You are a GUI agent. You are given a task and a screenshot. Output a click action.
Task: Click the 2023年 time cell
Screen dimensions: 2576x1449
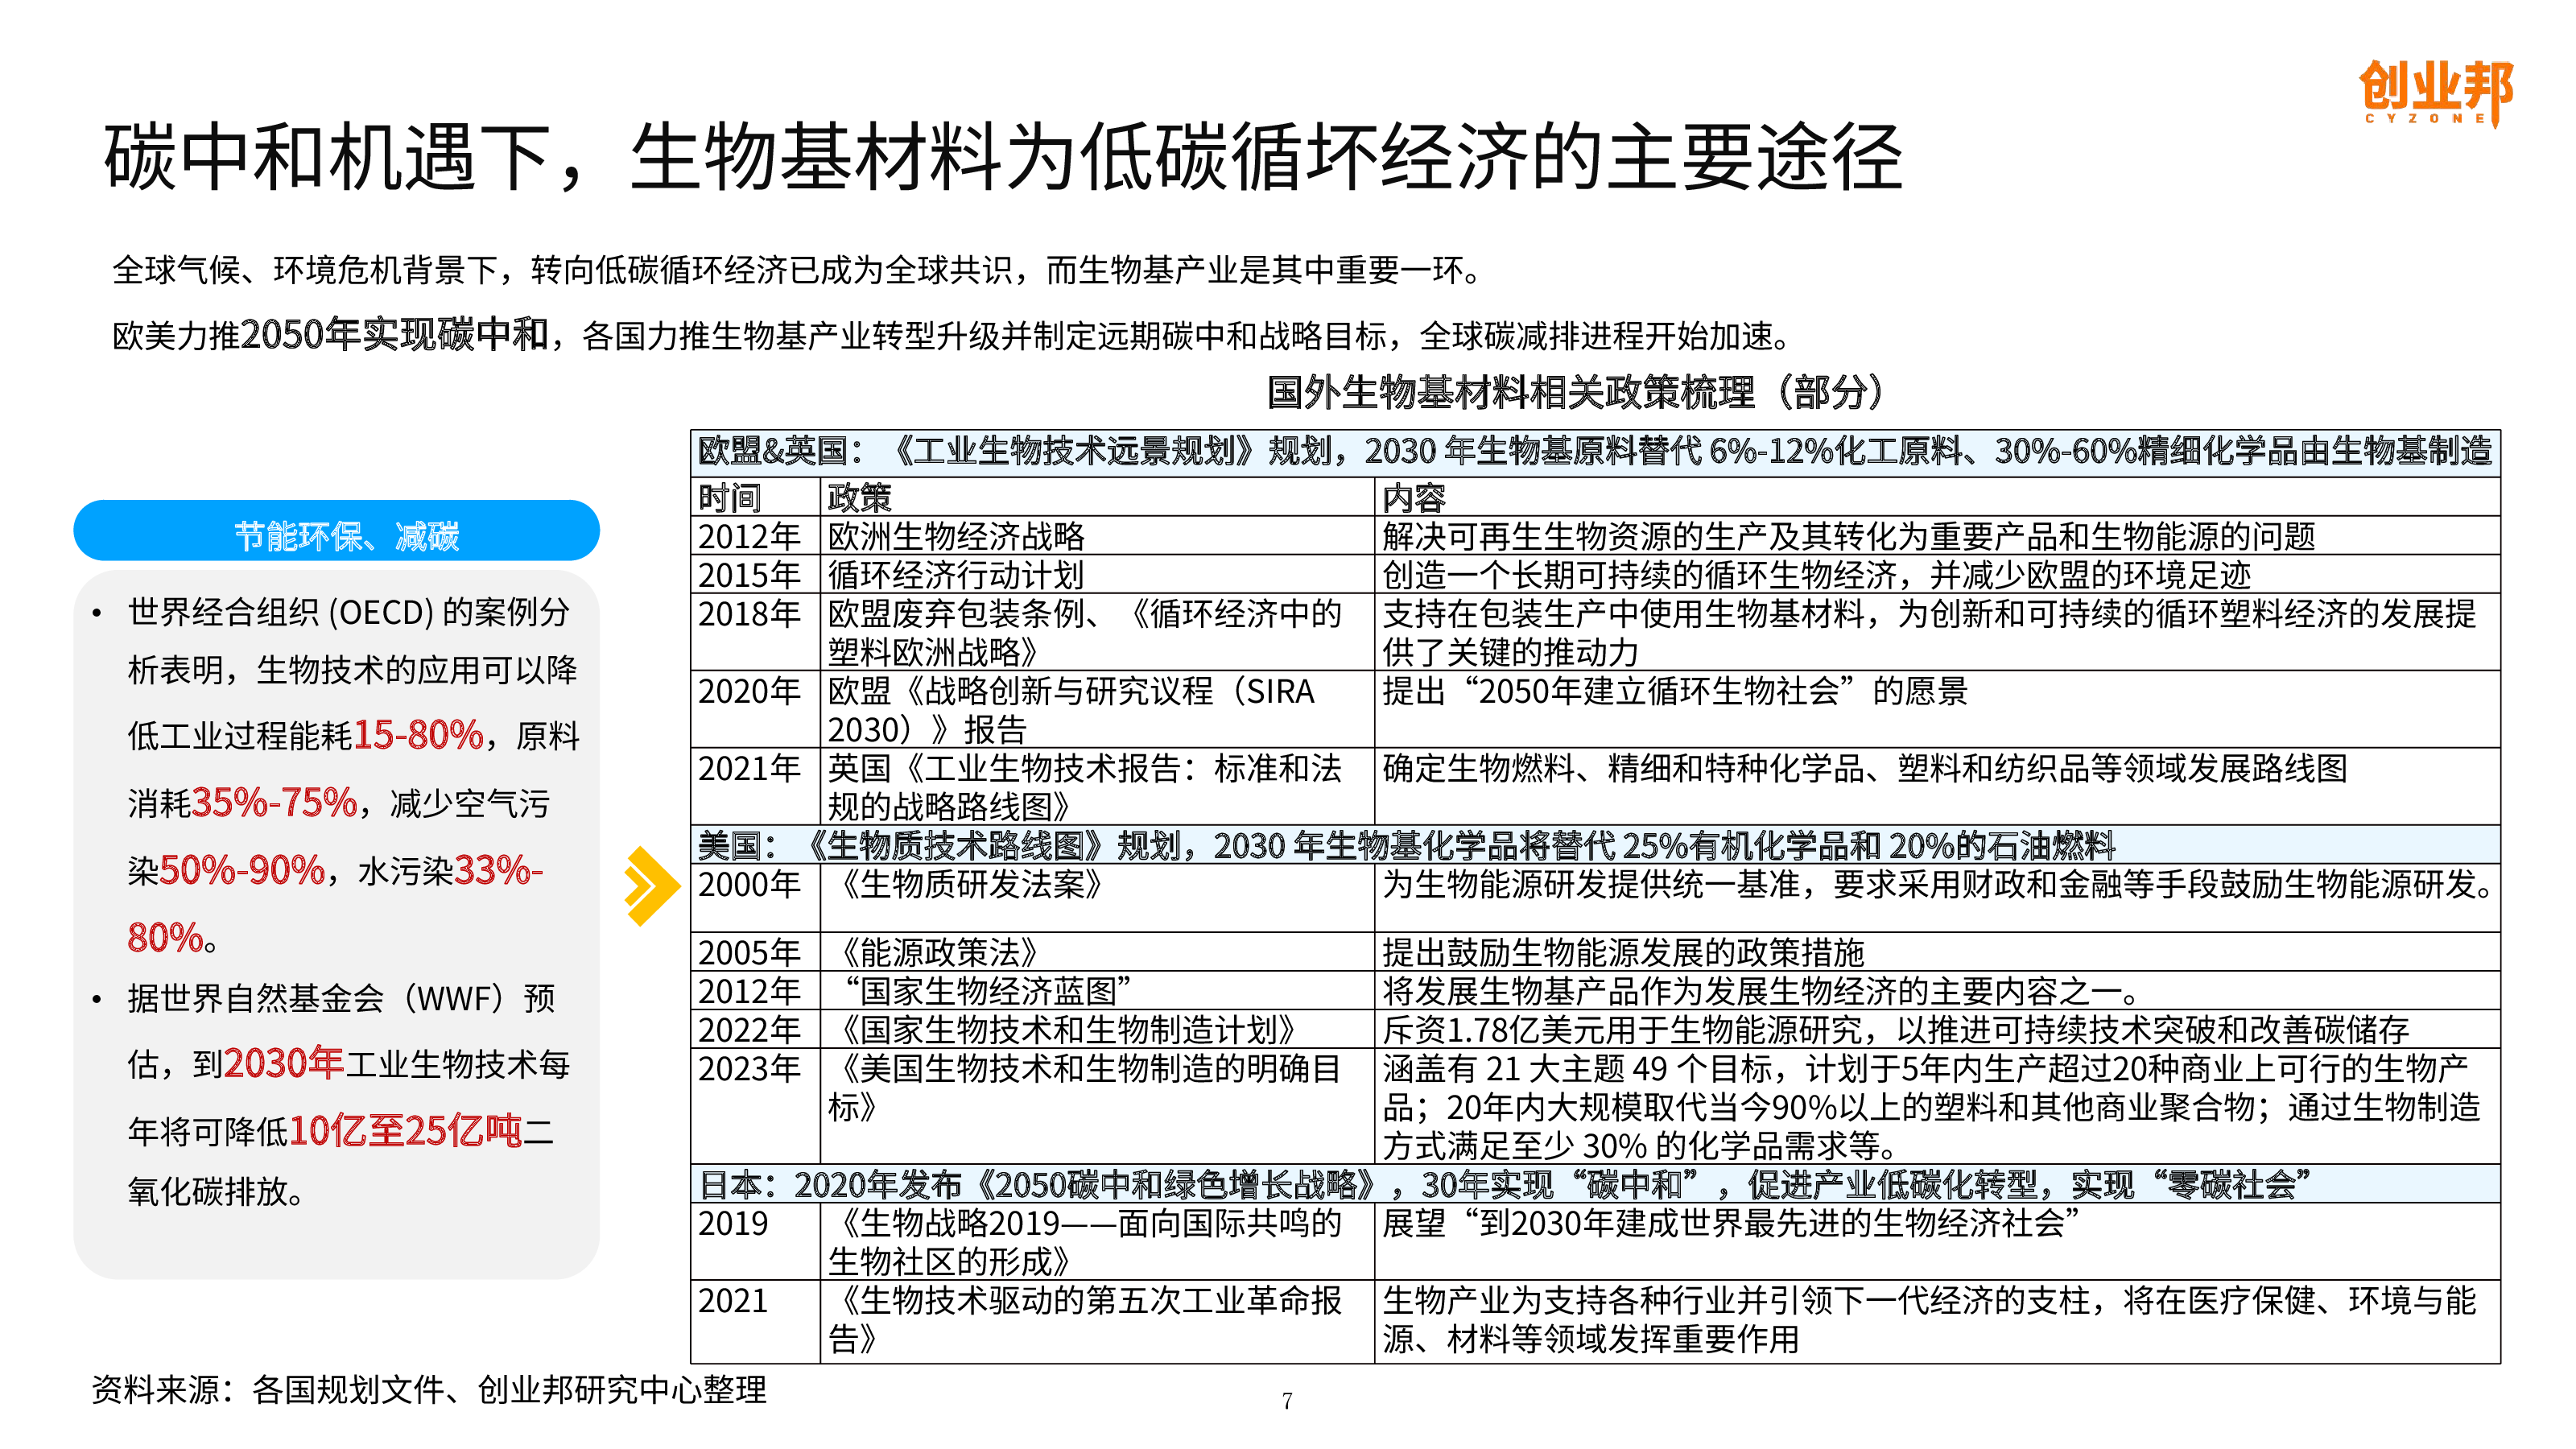[x=755, y=1106]
